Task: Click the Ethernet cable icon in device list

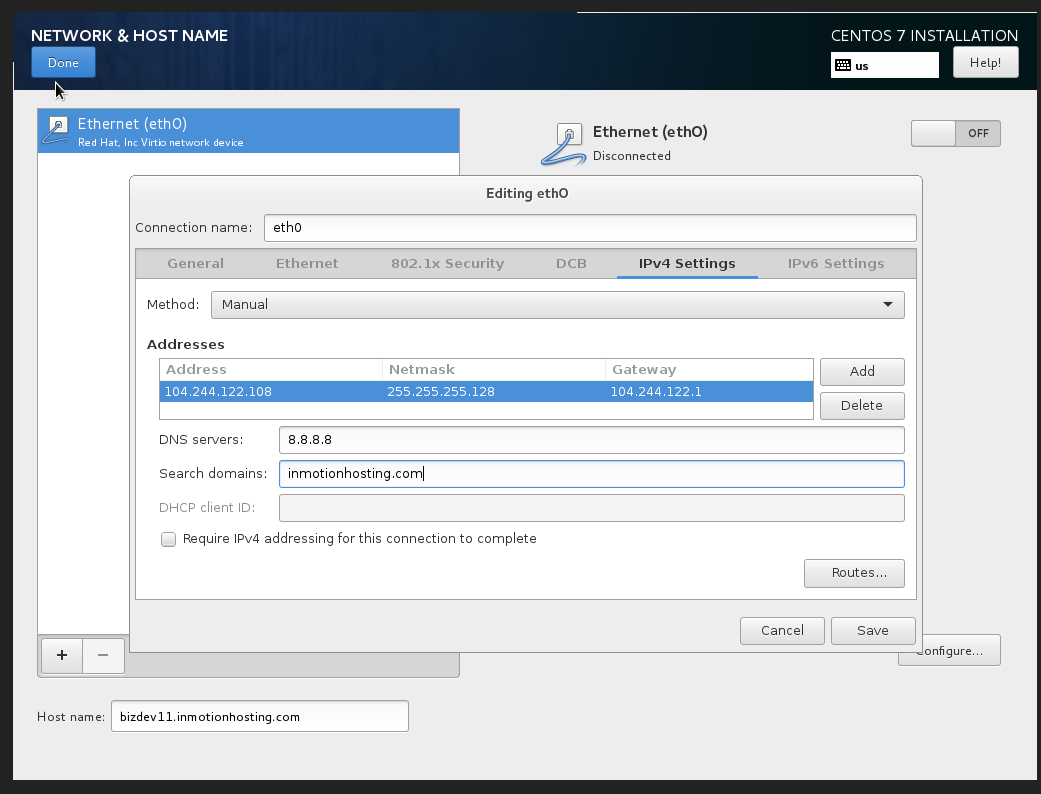Action: (x=58, y=131)
